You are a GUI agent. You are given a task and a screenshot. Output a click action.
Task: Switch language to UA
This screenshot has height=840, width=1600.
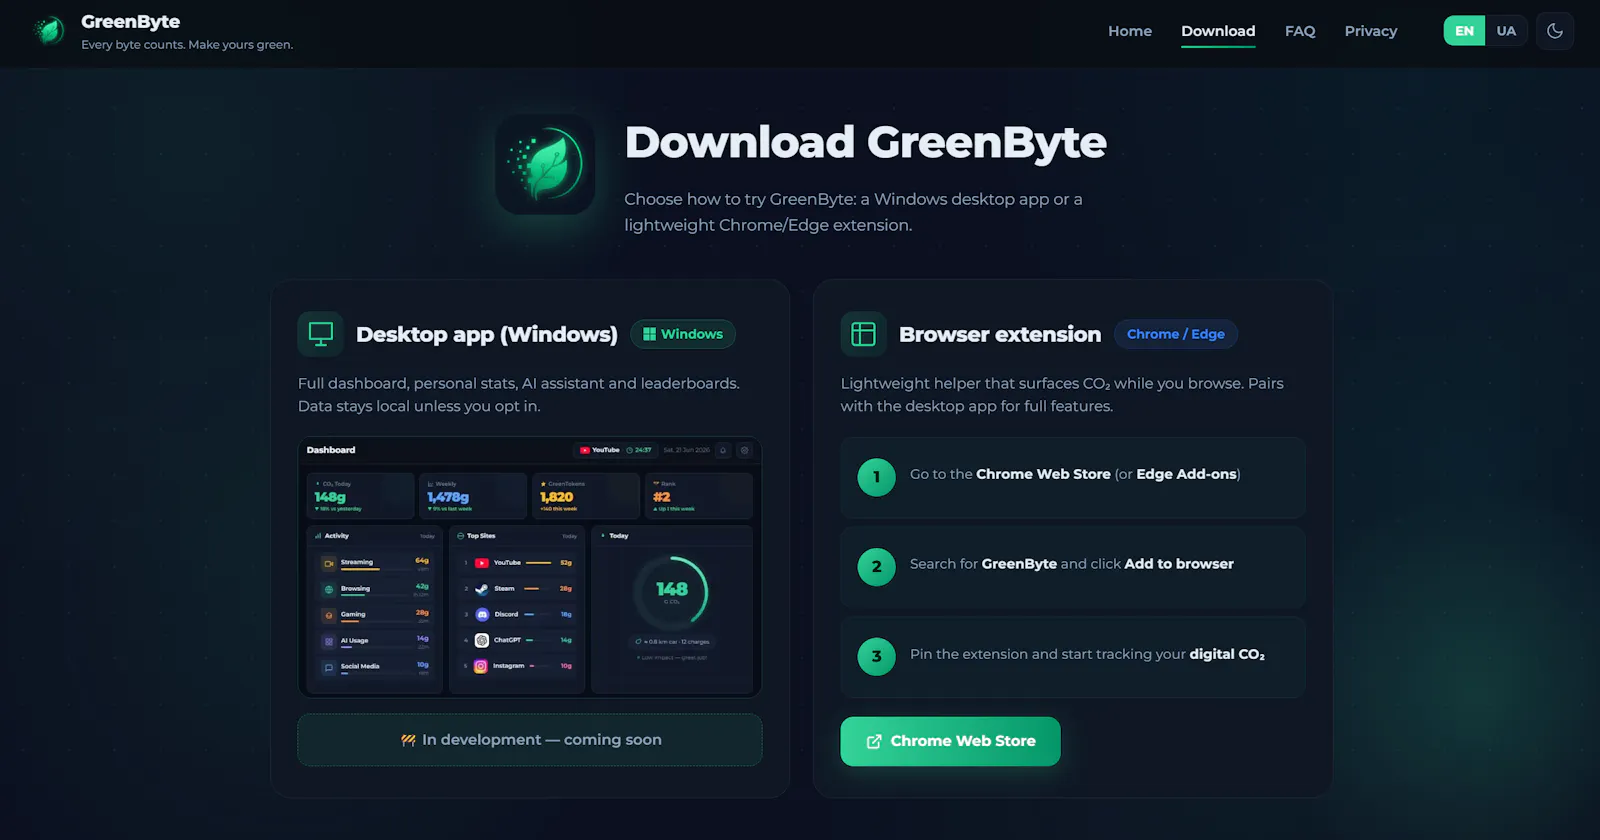pos(1506,31)
